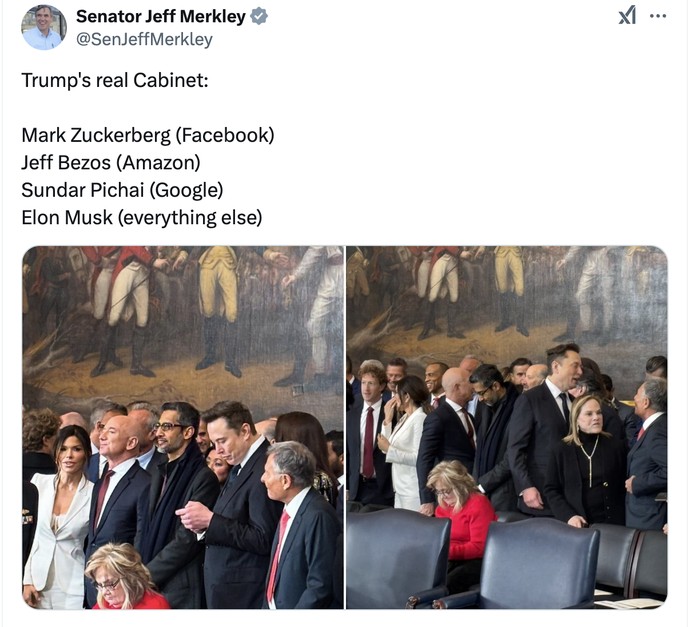Click the "Sundar Pichai (Google)" line
Screen dimensions: 700x627
[122, 189]
